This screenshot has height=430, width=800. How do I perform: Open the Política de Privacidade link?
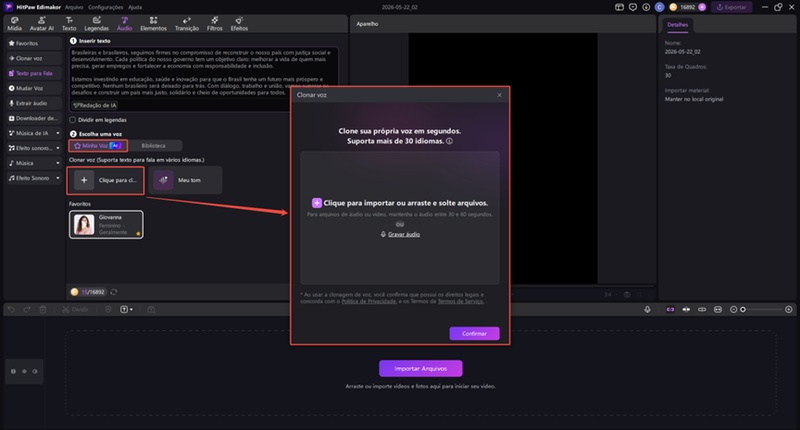coord(369,301)
